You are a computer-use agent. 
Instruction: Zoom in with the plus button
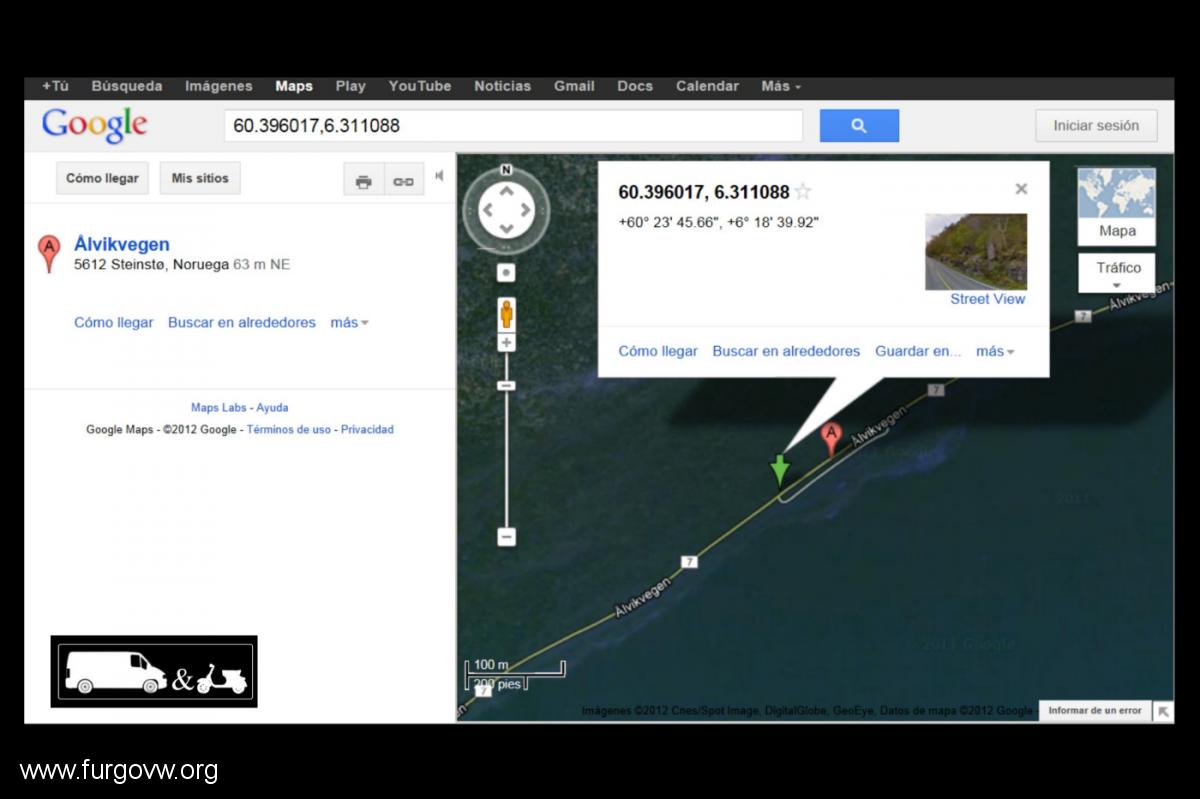(507, 343)
